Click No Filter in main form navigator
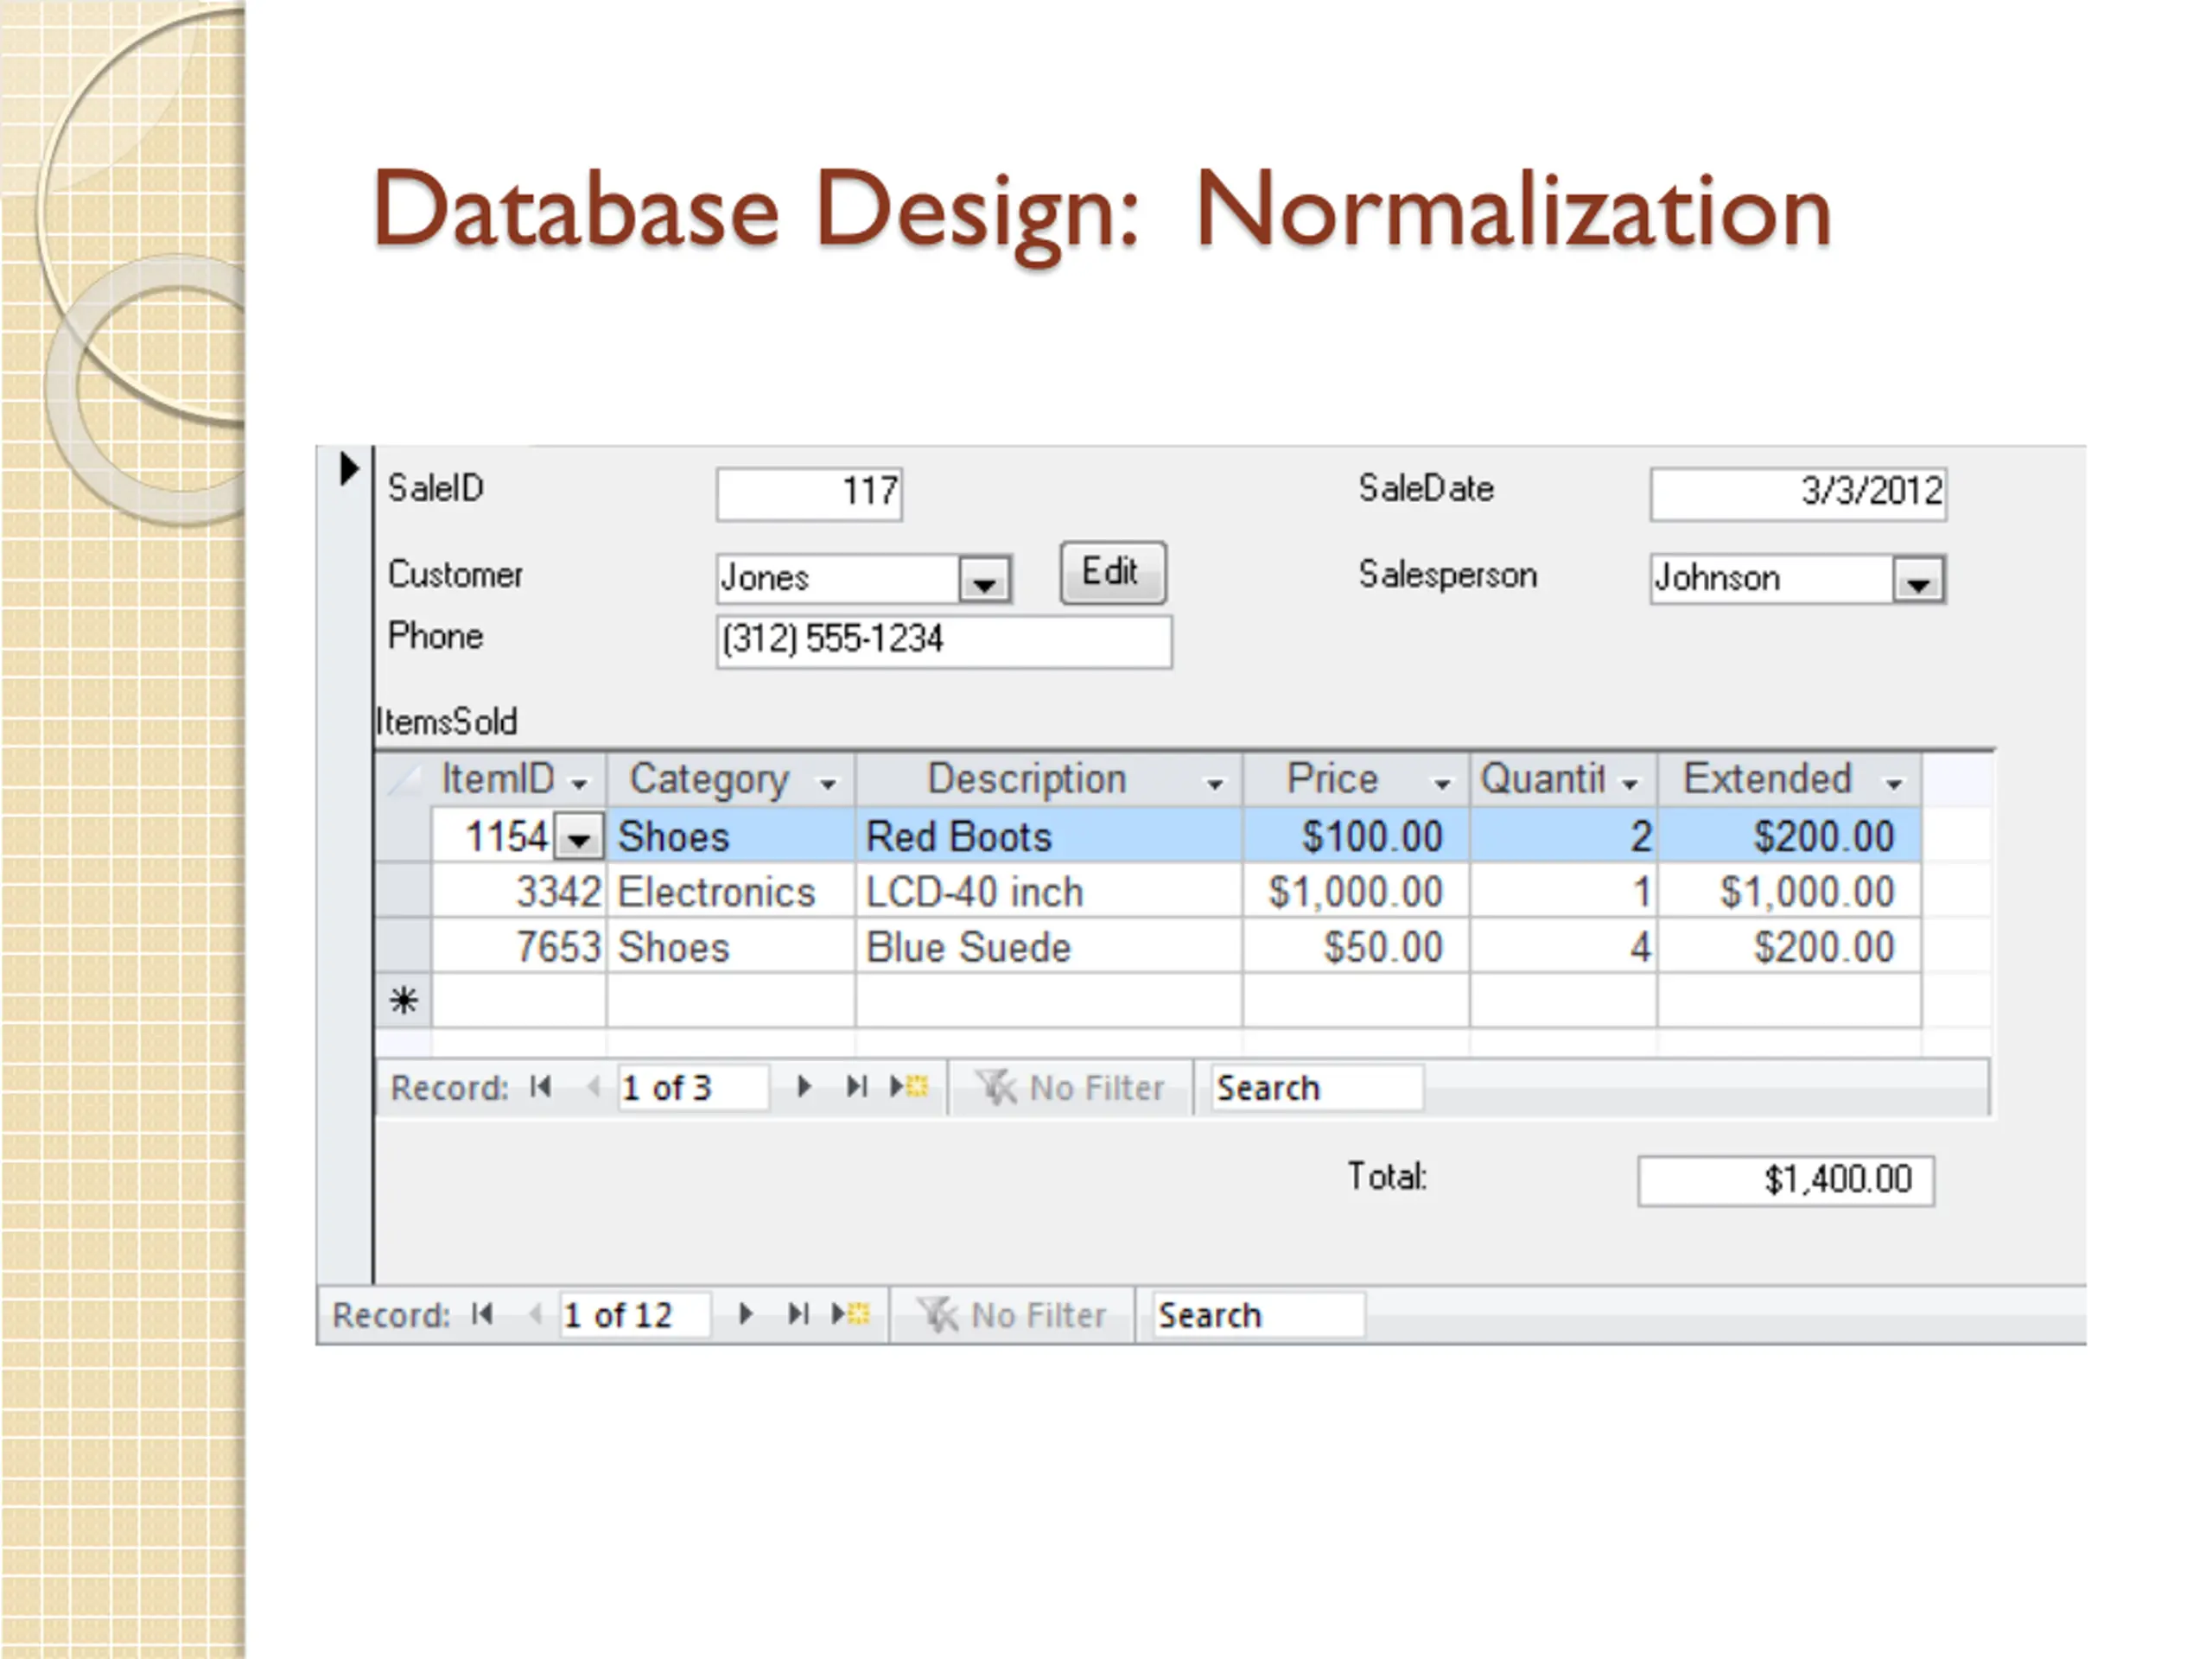The height and width of the screenshot is (1659, 2212). [1012, 1314]
